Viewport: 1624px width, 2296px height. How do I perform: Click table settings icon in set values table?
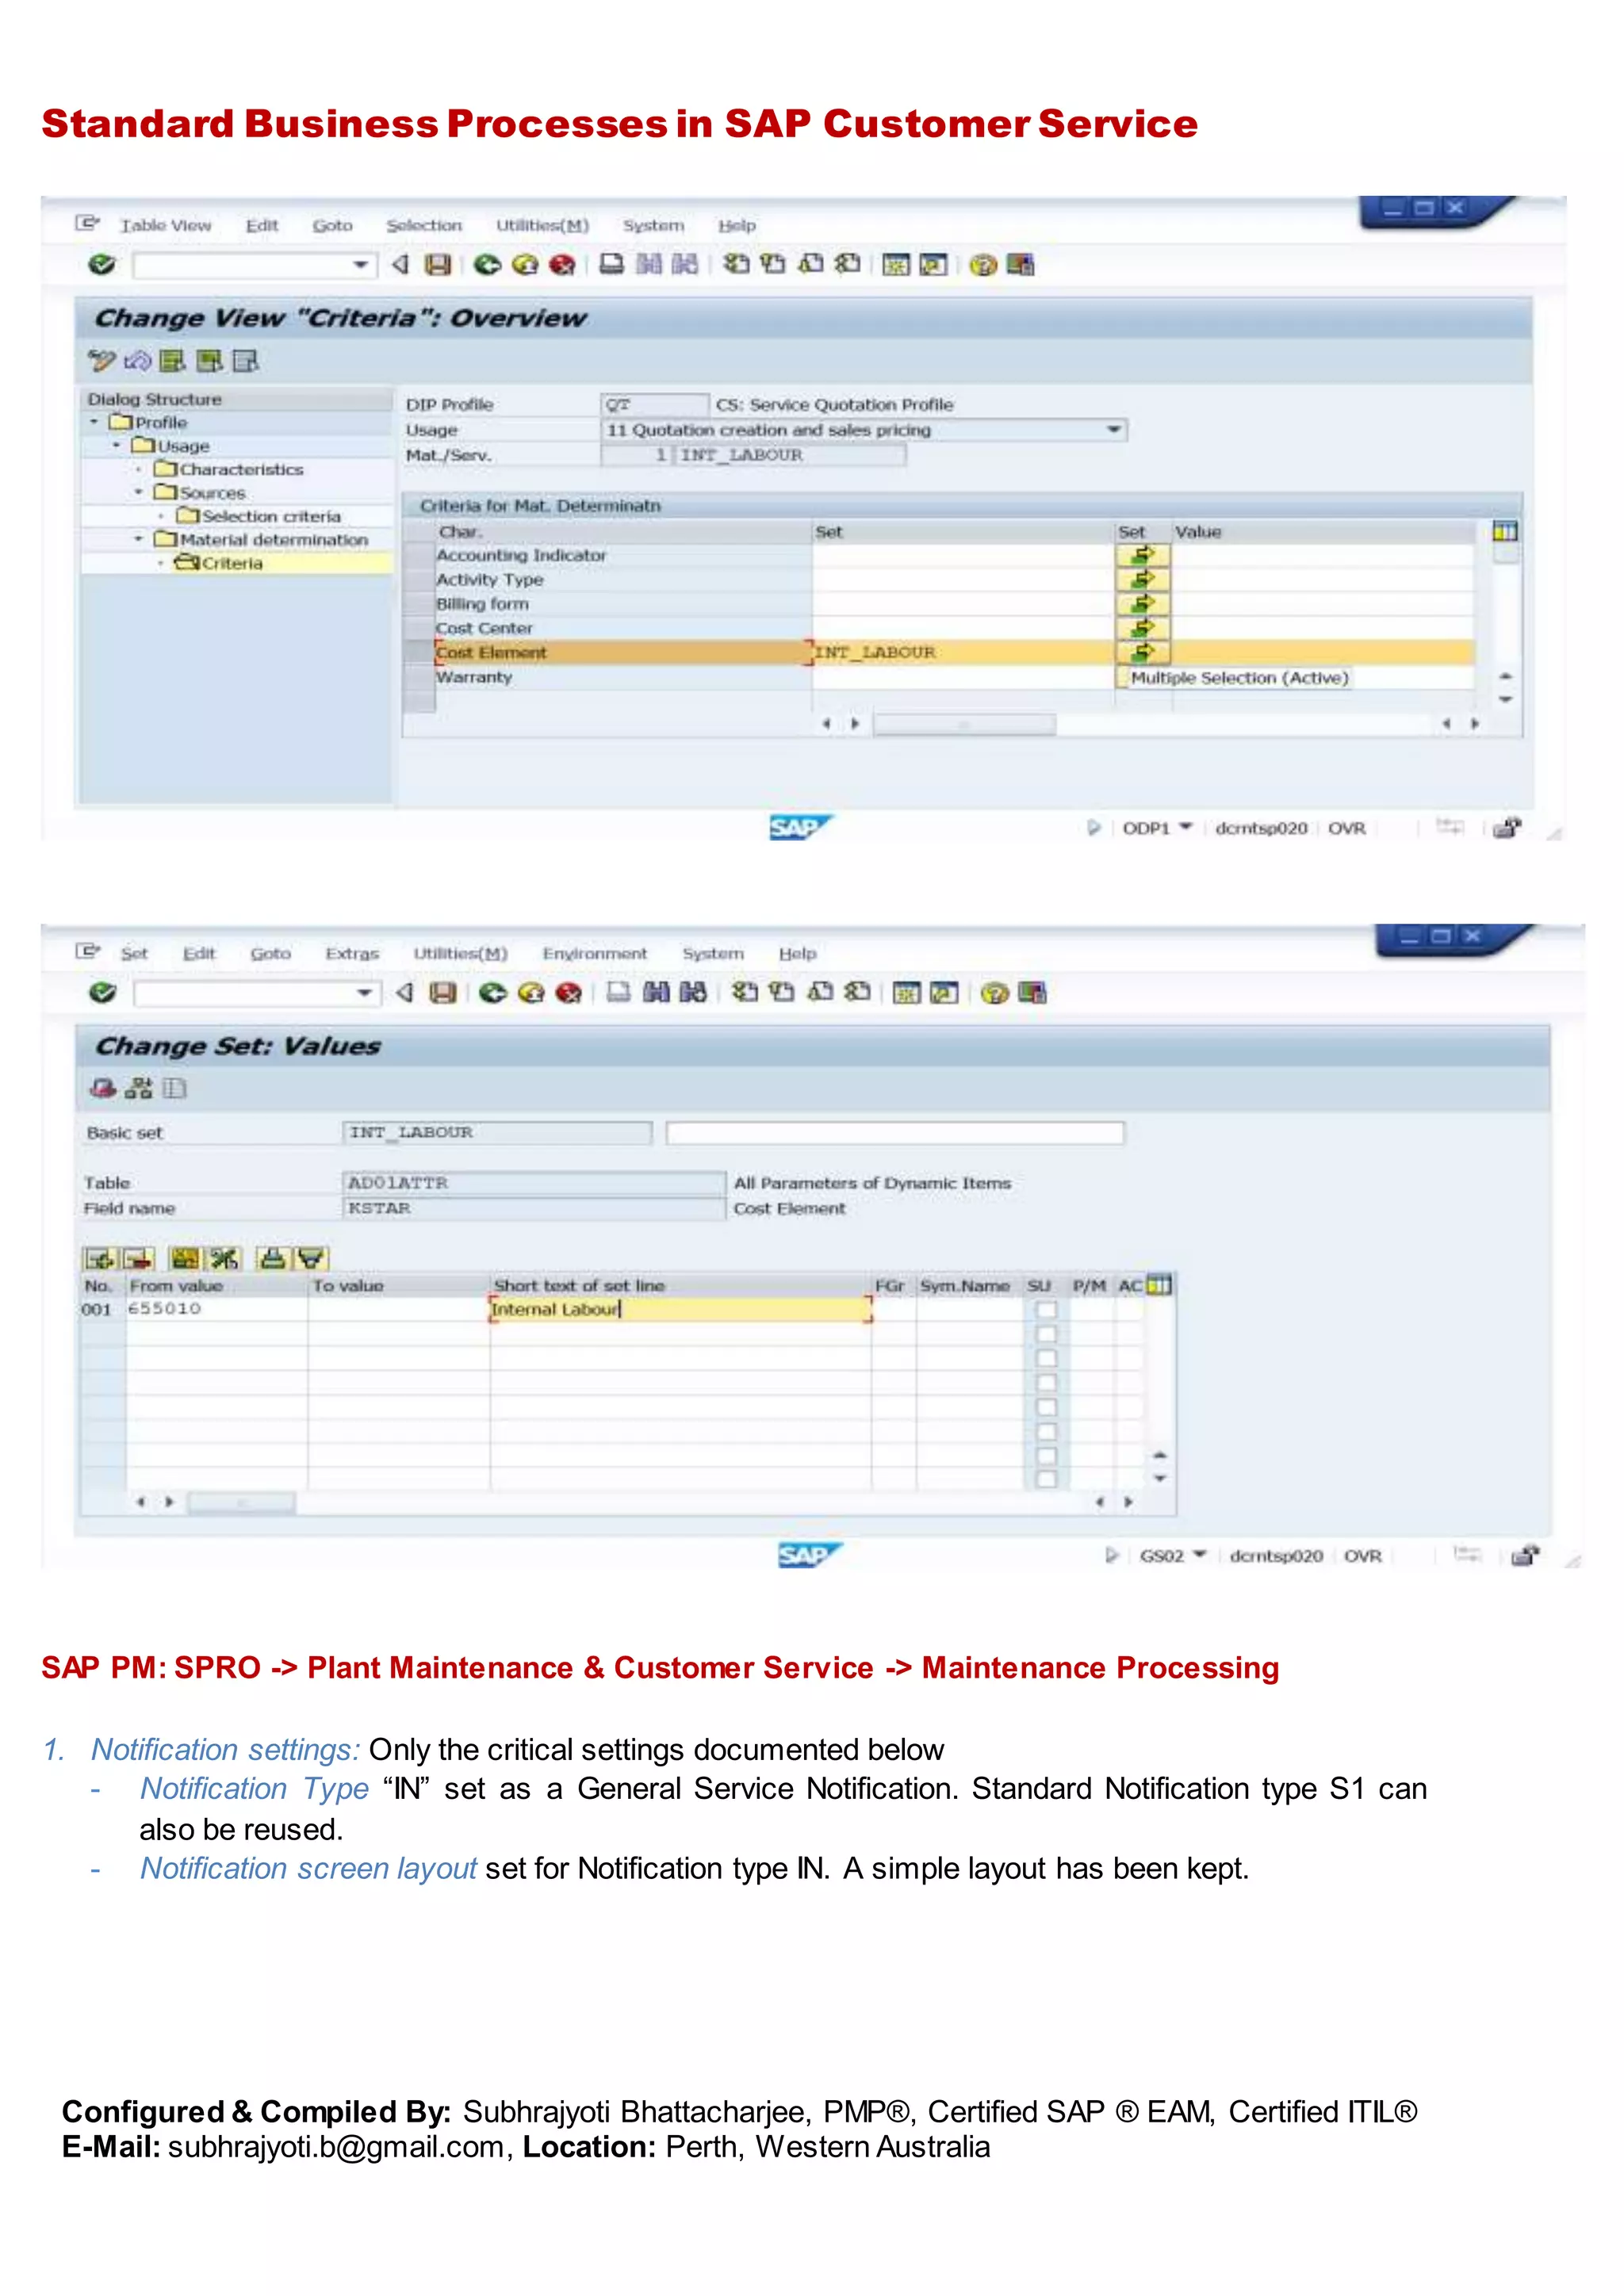pyautogui.click(x=1158, y=1285)
